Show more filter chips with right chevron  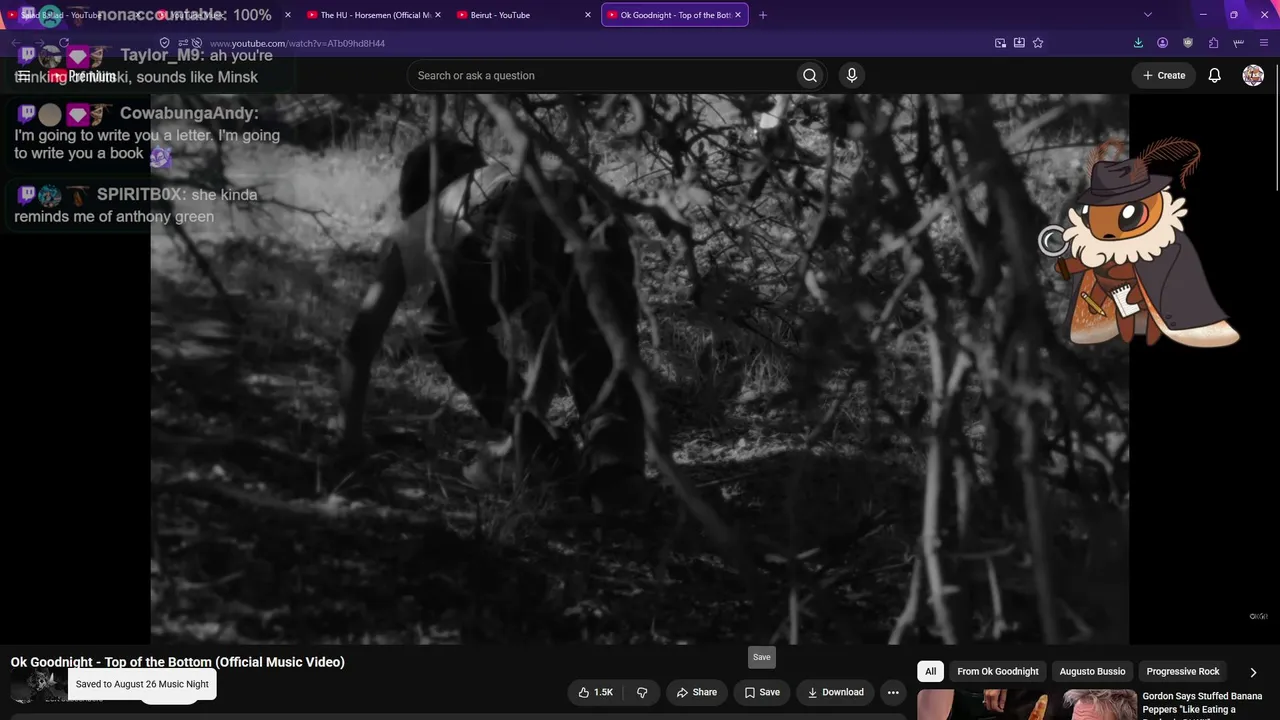click(1253, 672)
